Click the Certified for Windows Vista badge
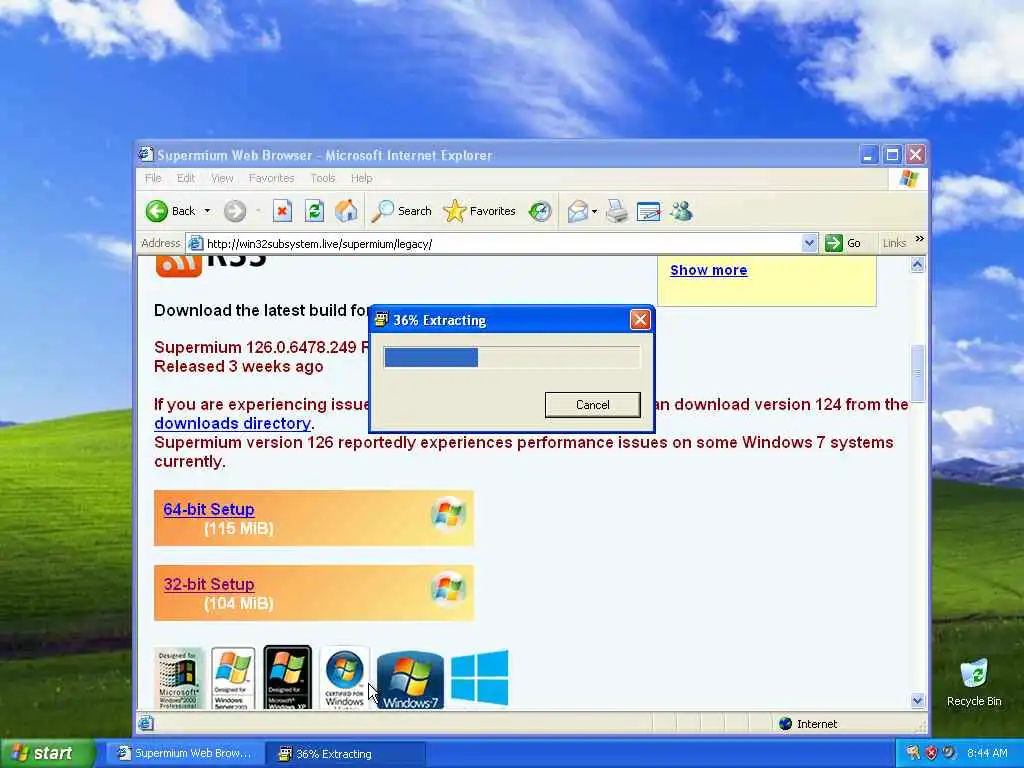The width and height of the screenshot is (1024, 768). click(345, 679)
